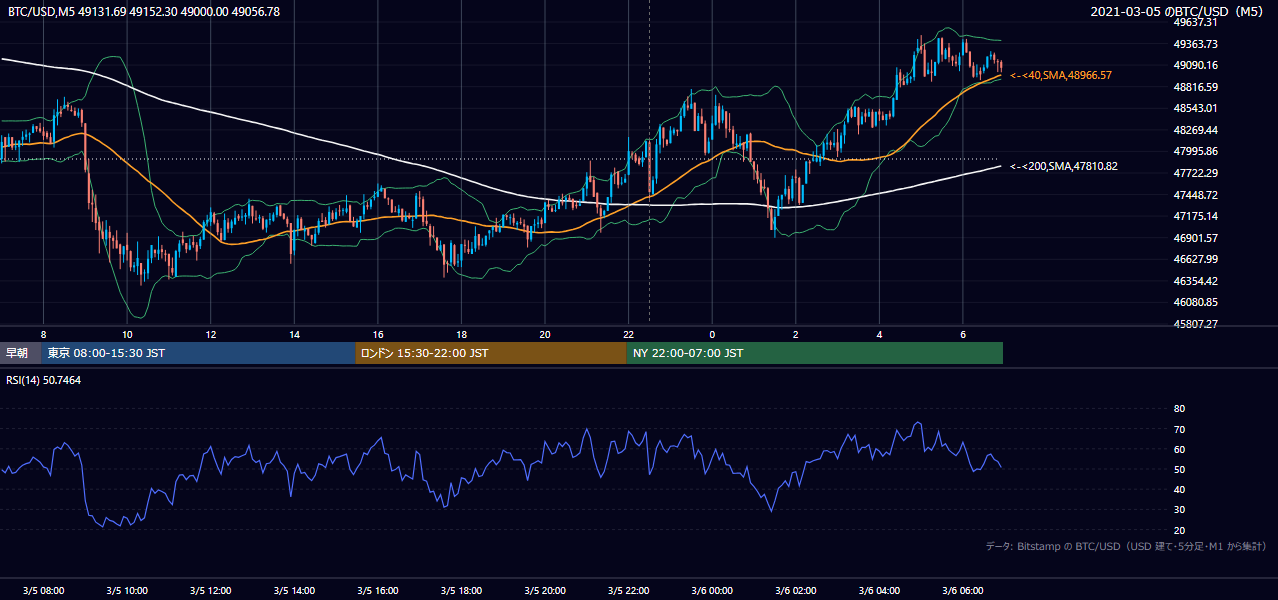Click bottom time label 3/5 14:00
Screen dimensions: 1278x600
[x=294, y=591]
